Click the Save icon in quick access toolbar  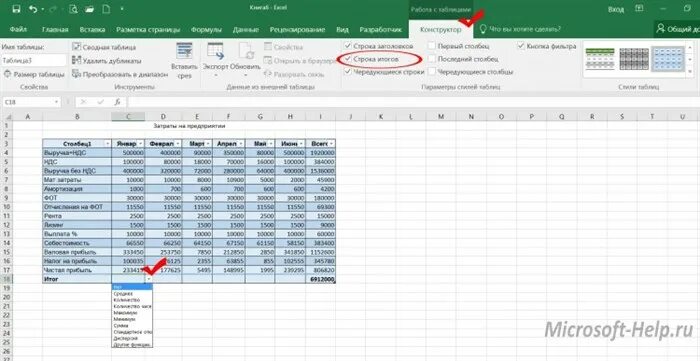16,9
